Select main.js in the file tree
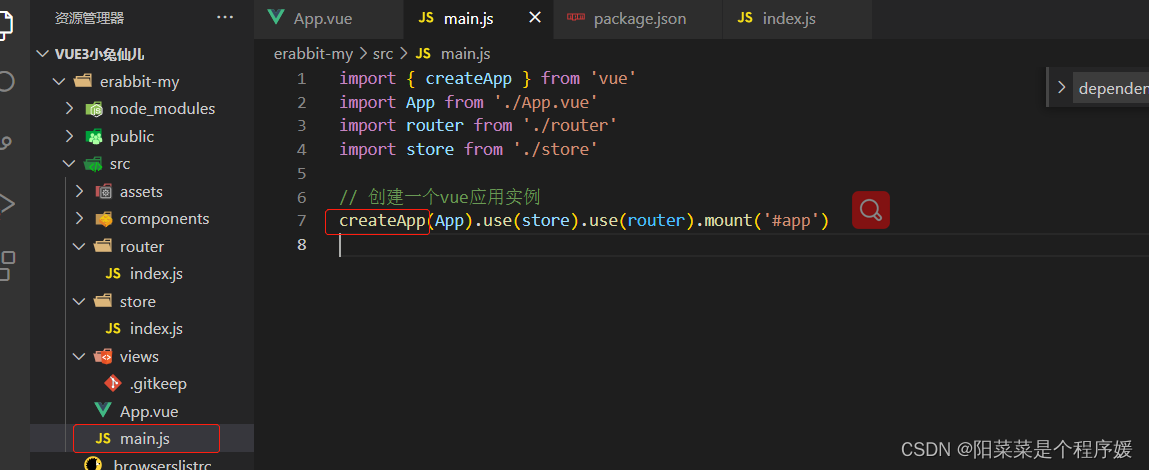1149x470 pixels. 144,438
